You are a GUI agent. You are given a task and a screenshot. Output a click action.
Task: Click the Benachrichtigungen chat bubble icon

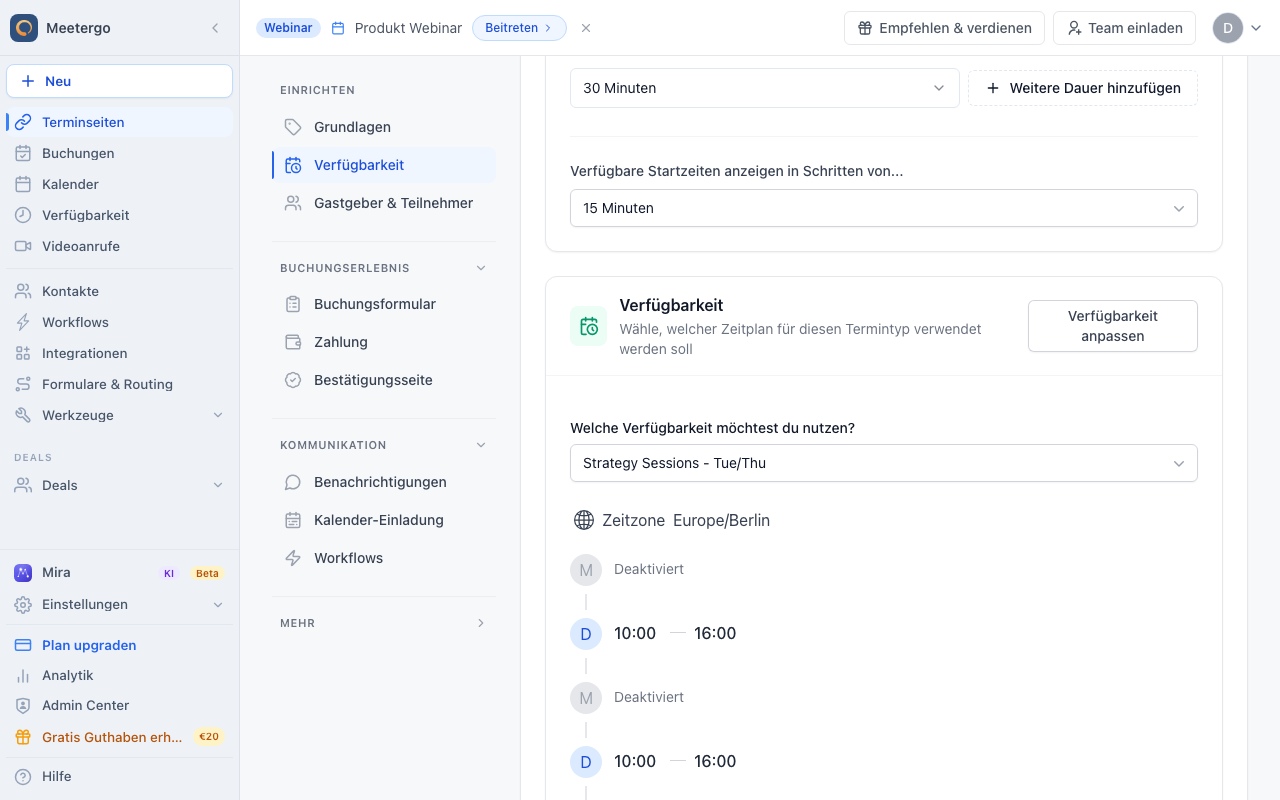[x=293, y=482]
